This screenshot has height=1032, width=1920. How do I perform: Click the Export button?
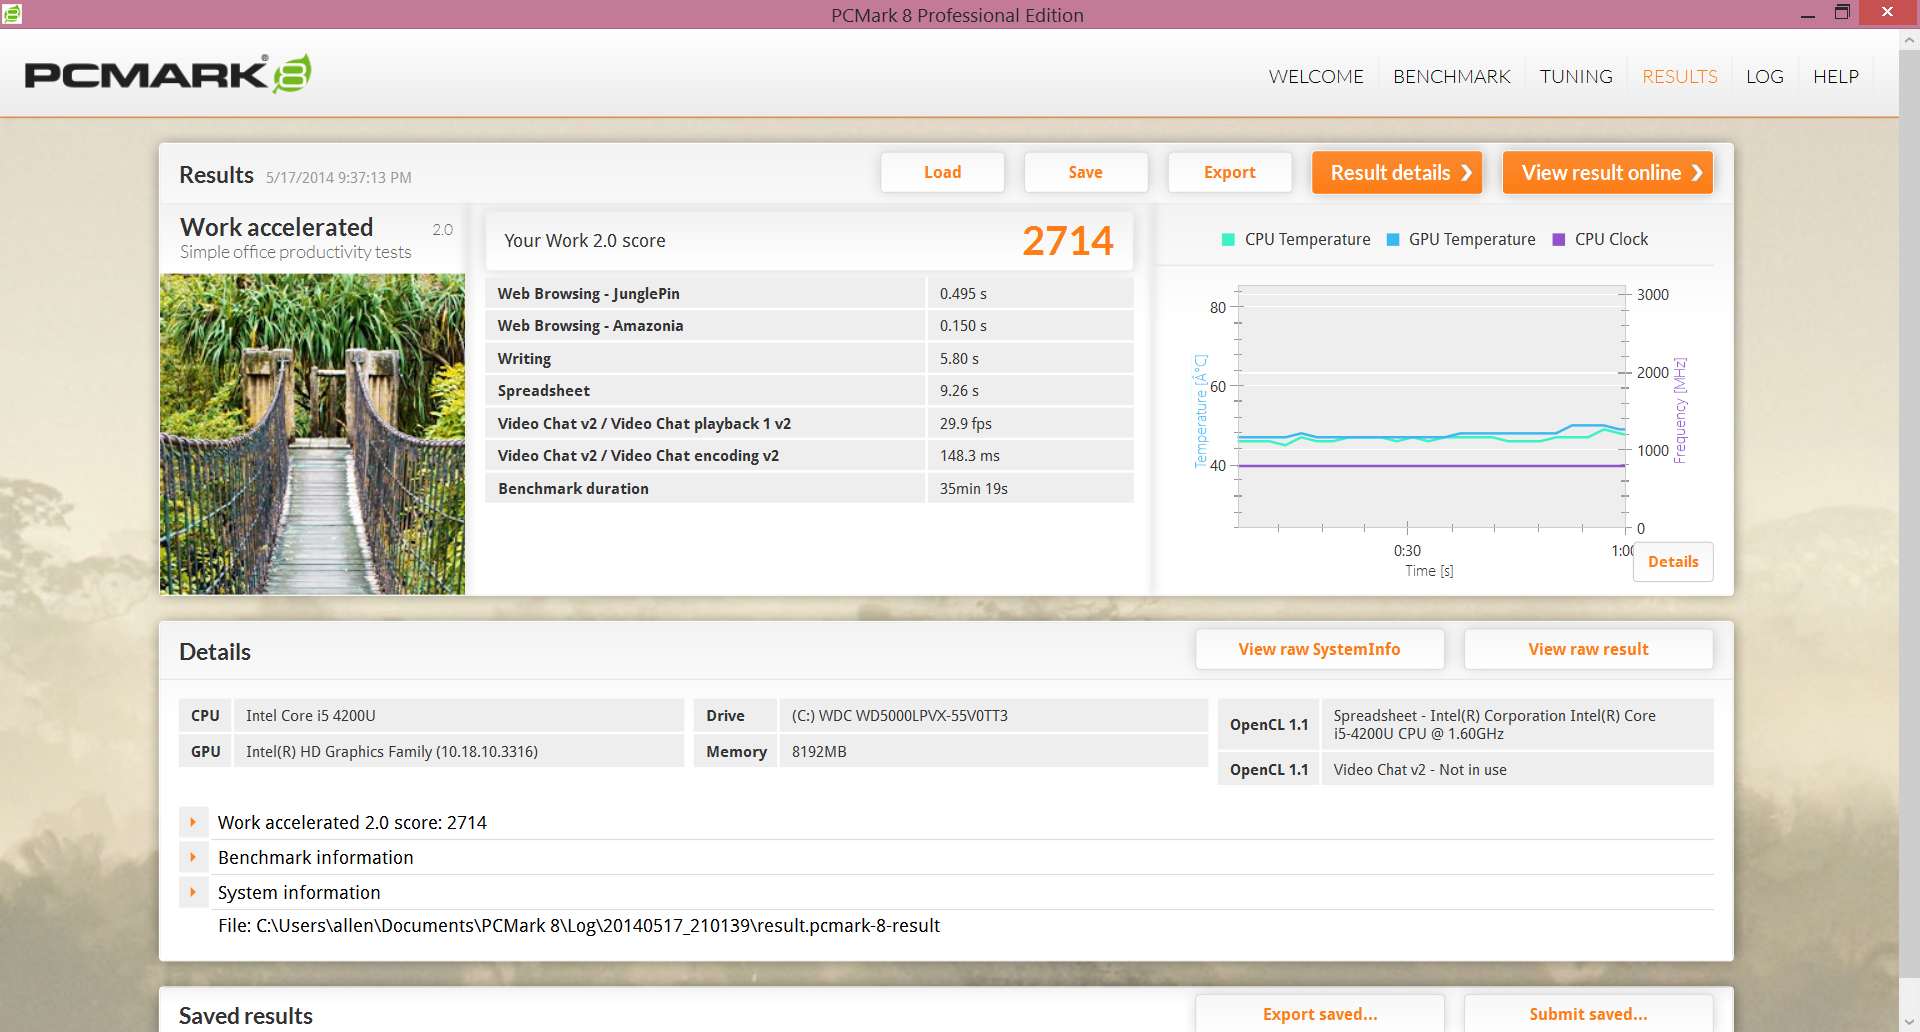[x=1229, y=172]
